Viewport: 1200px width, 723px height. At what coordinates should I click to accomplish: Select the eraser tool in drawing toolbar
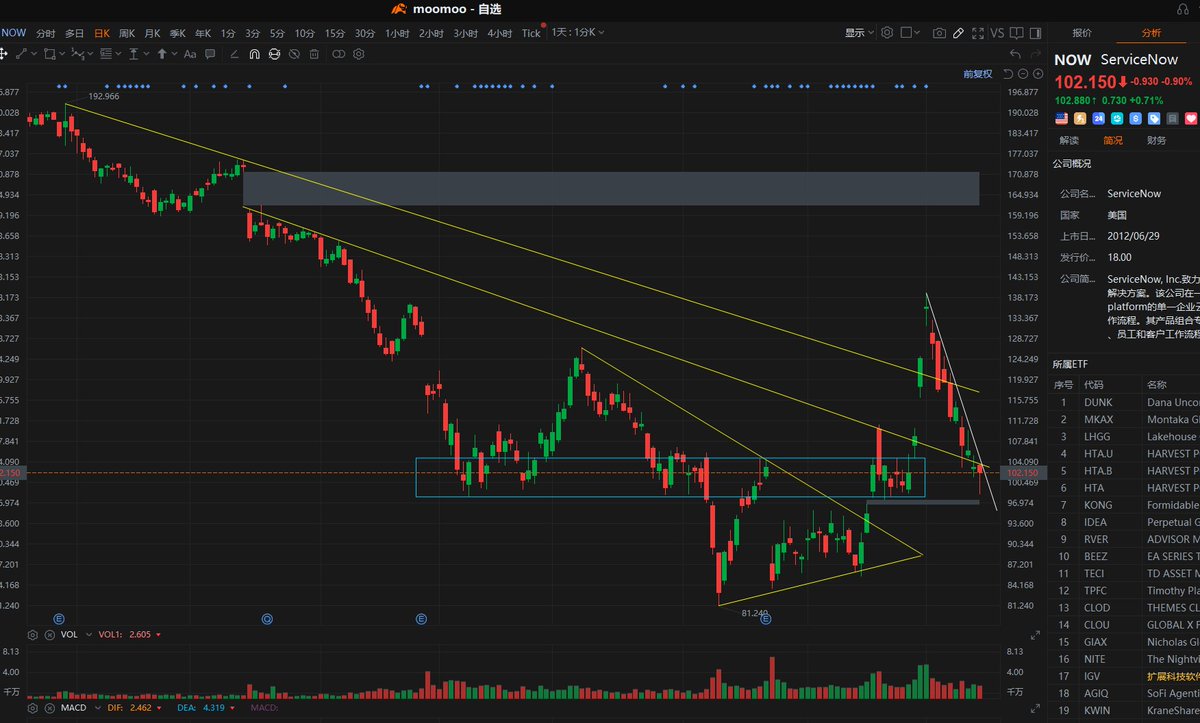click(x=234, y=52)
